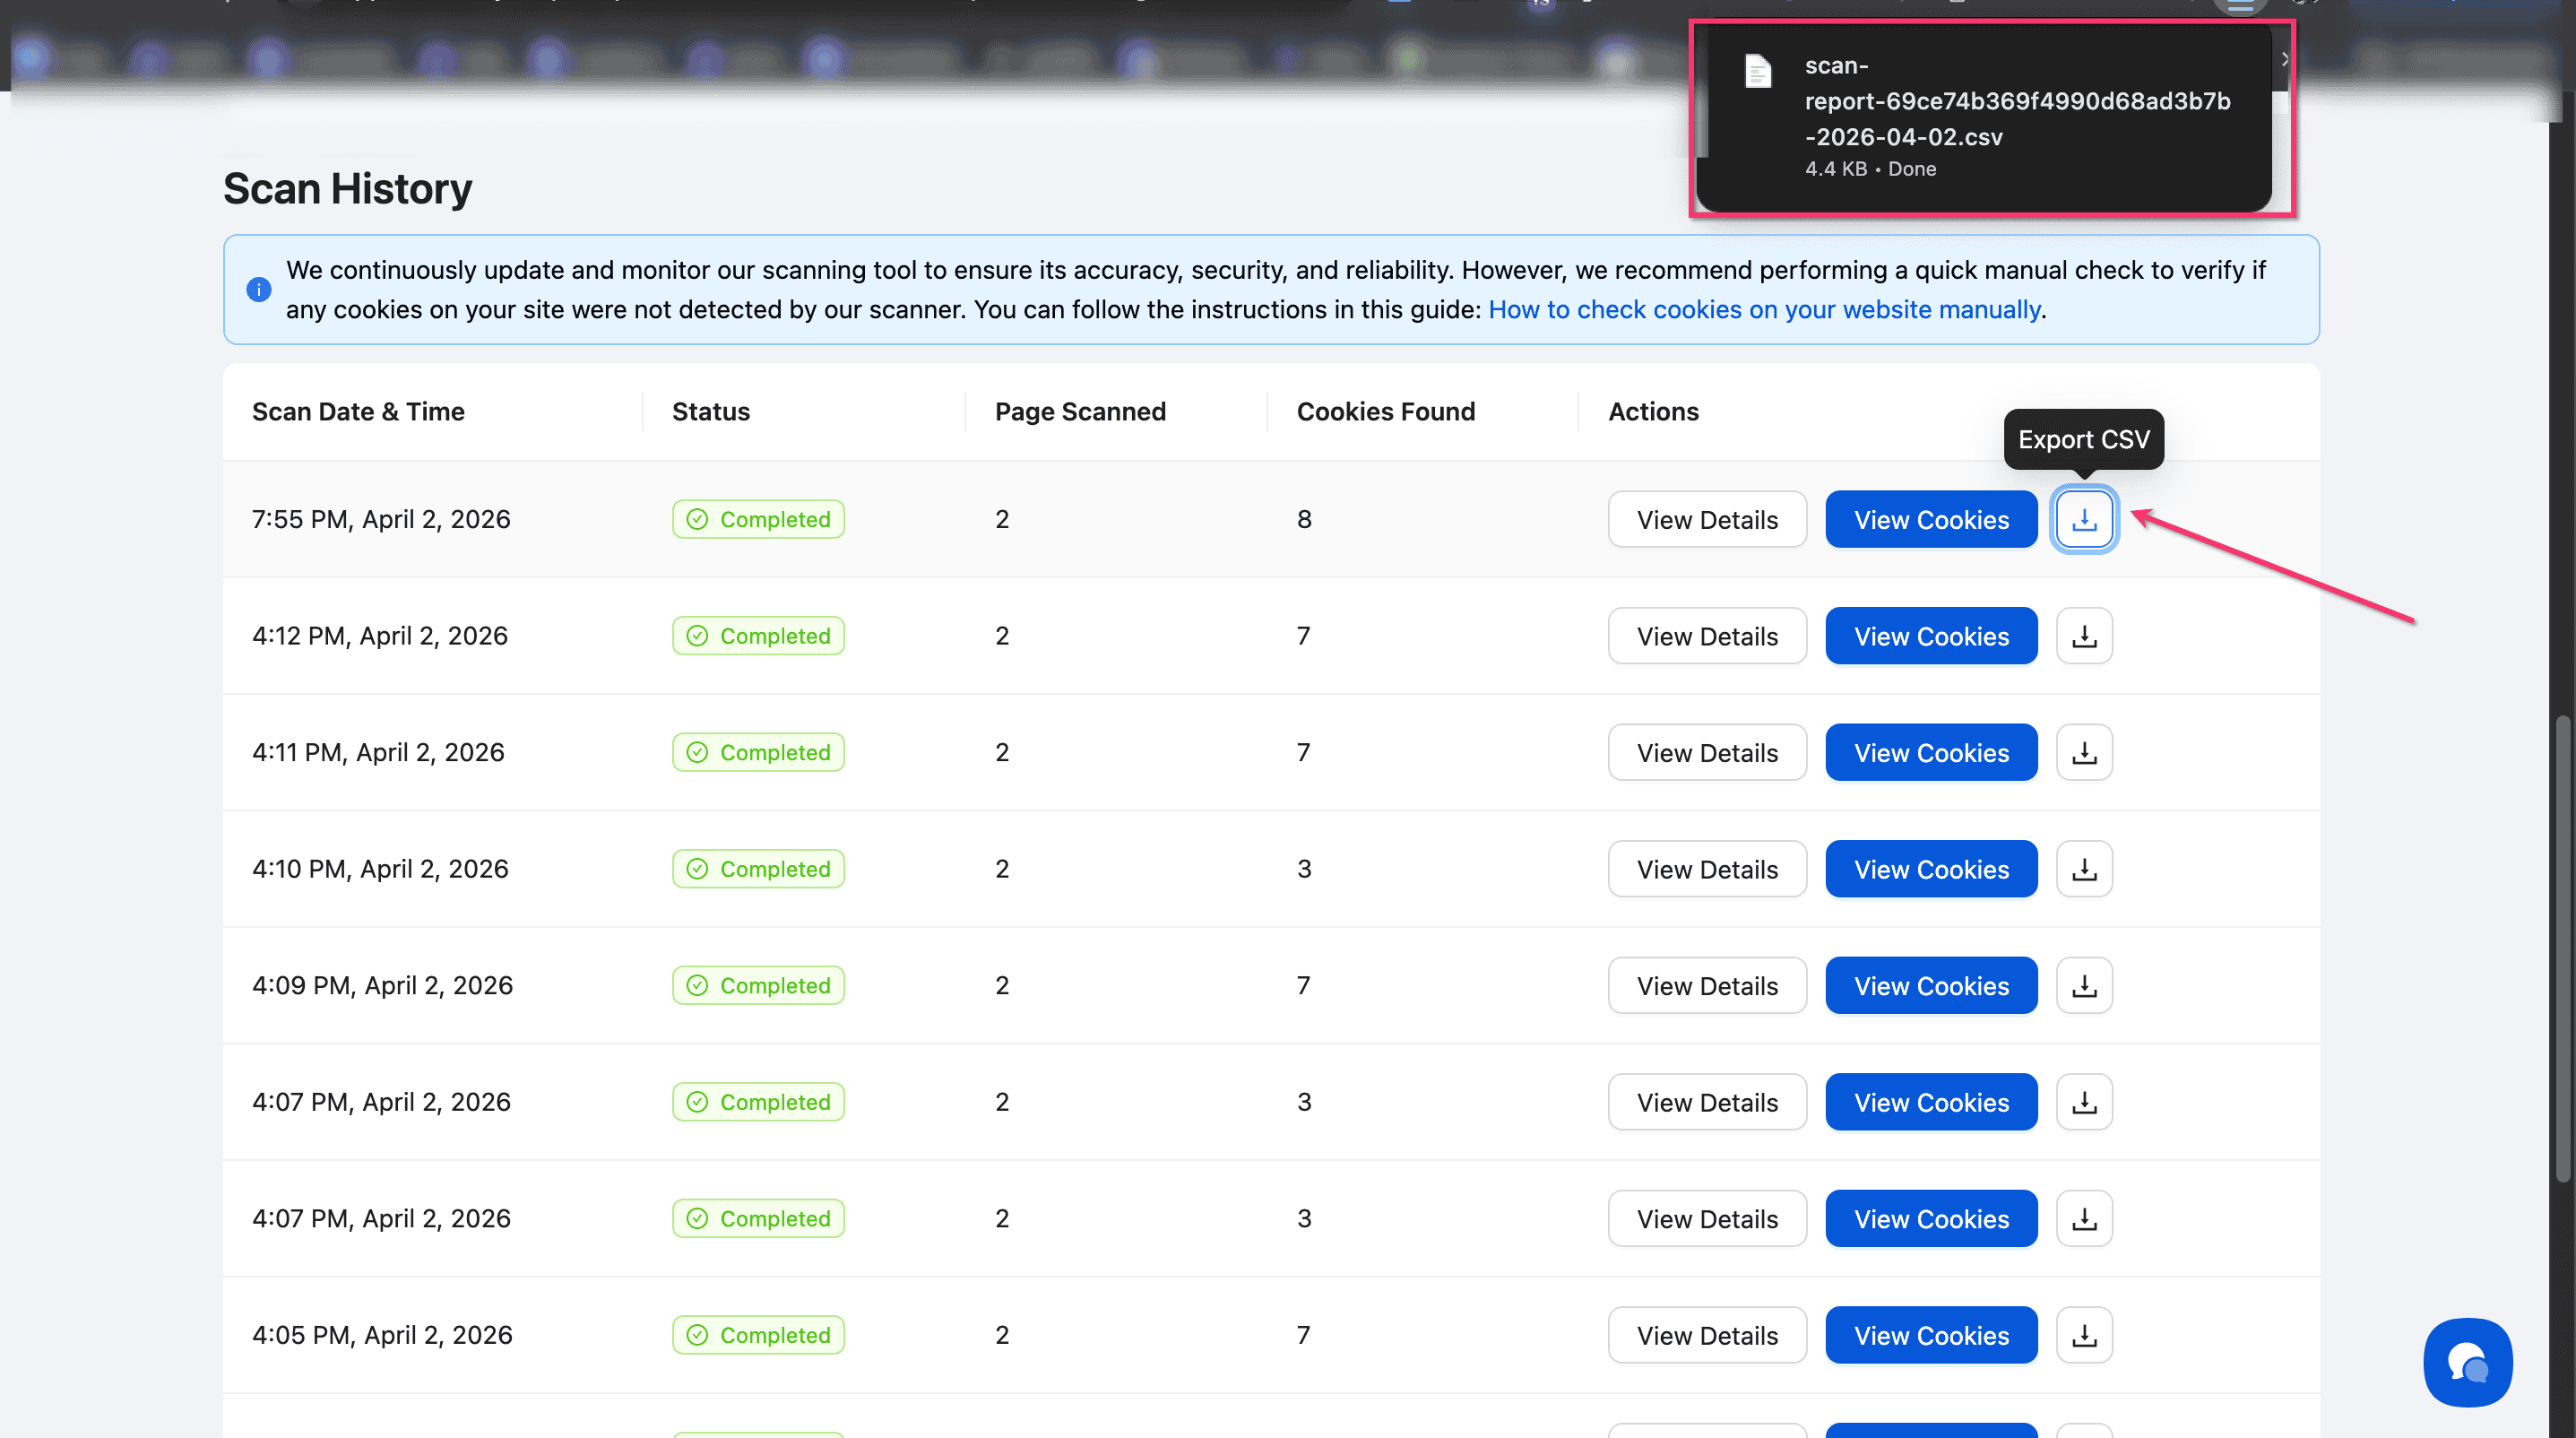
Task: Click the vertical page scrollbar
Action: coord(2564,950)
